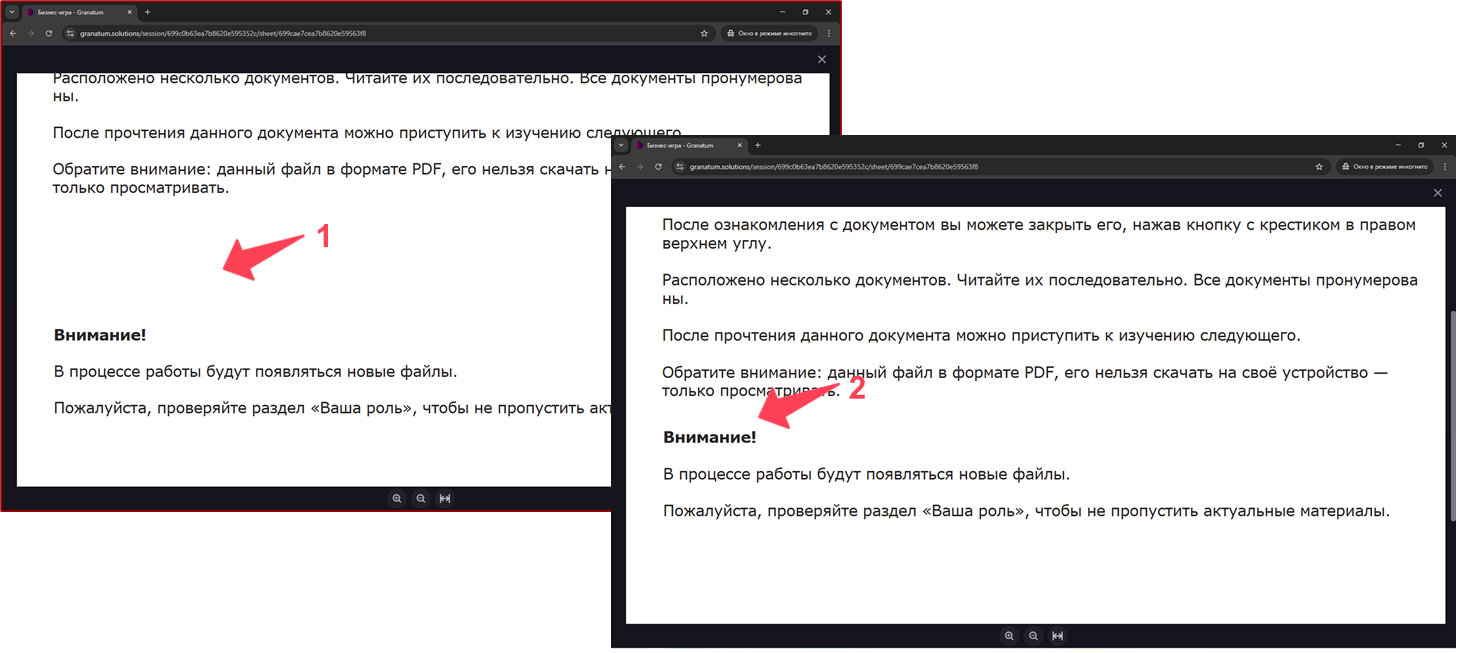Open a new tab in the right window
Viewport: 1462px width, 653px height.
coord(758,145)
